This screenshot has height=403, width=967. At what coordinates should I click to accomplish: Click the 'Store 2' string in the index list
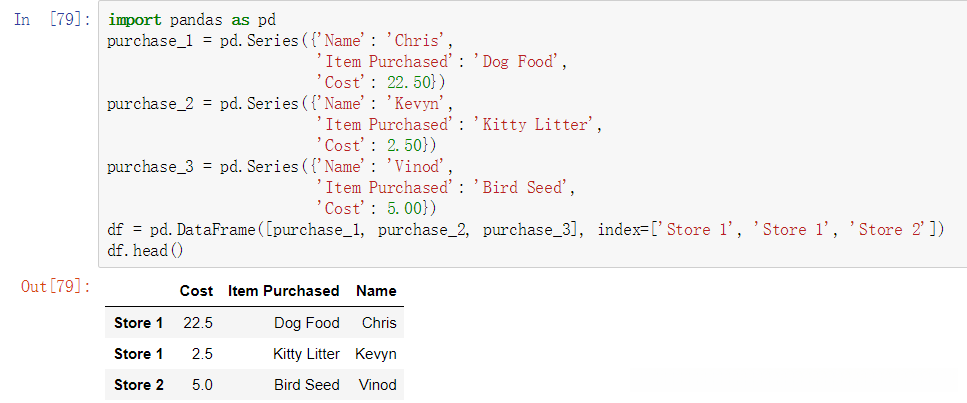(890, 230)
